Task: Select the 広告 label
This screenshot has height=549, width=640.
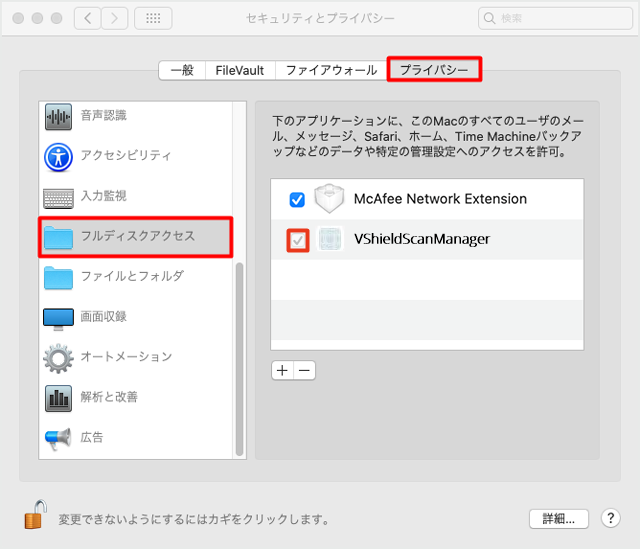Action: pos(92,438)
